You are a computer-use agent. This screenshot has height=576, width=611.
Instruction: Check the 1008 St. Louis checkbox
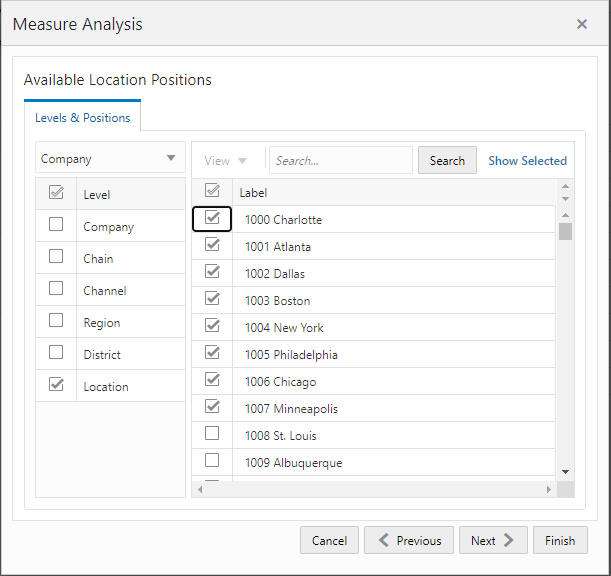[212, 433]
